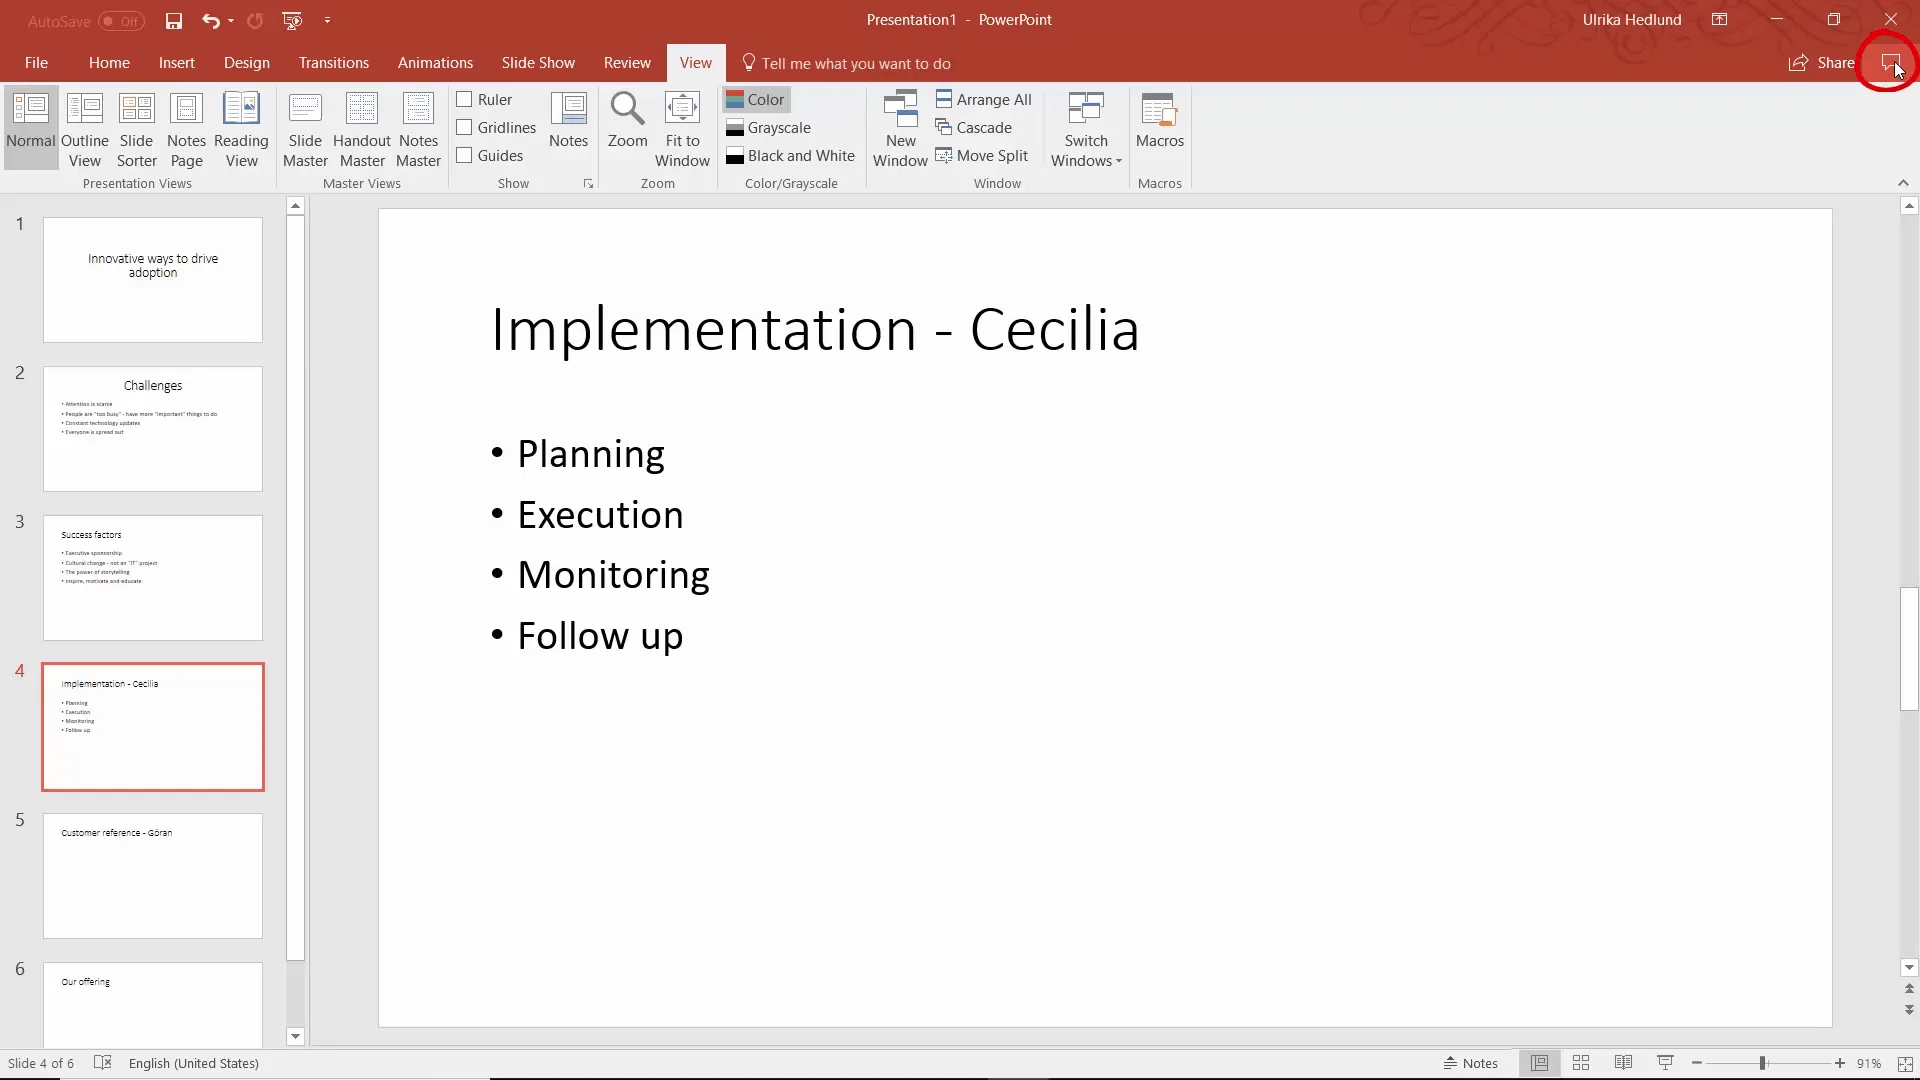Switch to the Transitions tab

(334, 63)
